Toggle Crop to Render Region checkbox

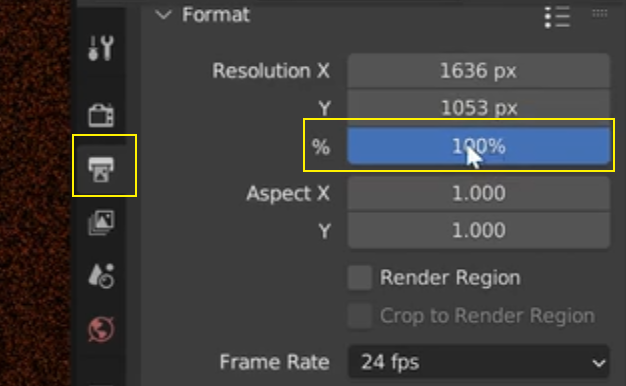[x=360, y=316]
